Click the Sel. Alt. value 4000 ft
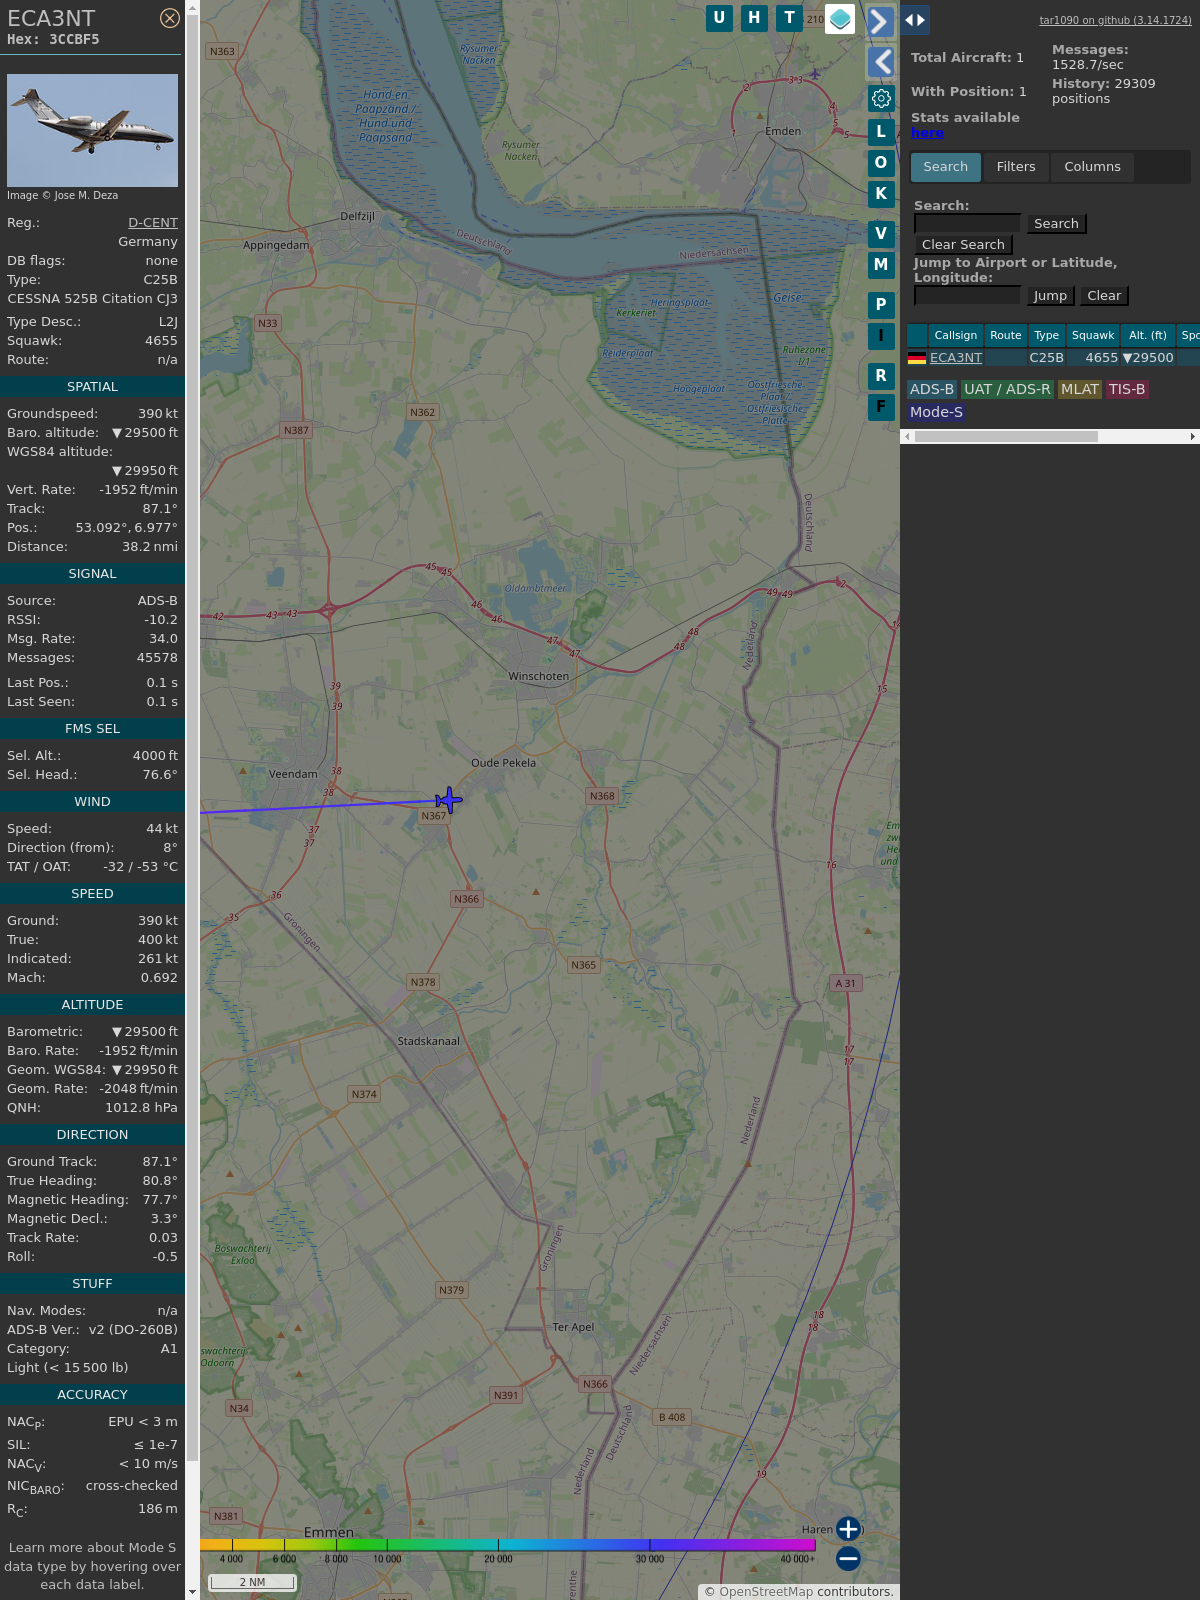 (155, 756)
